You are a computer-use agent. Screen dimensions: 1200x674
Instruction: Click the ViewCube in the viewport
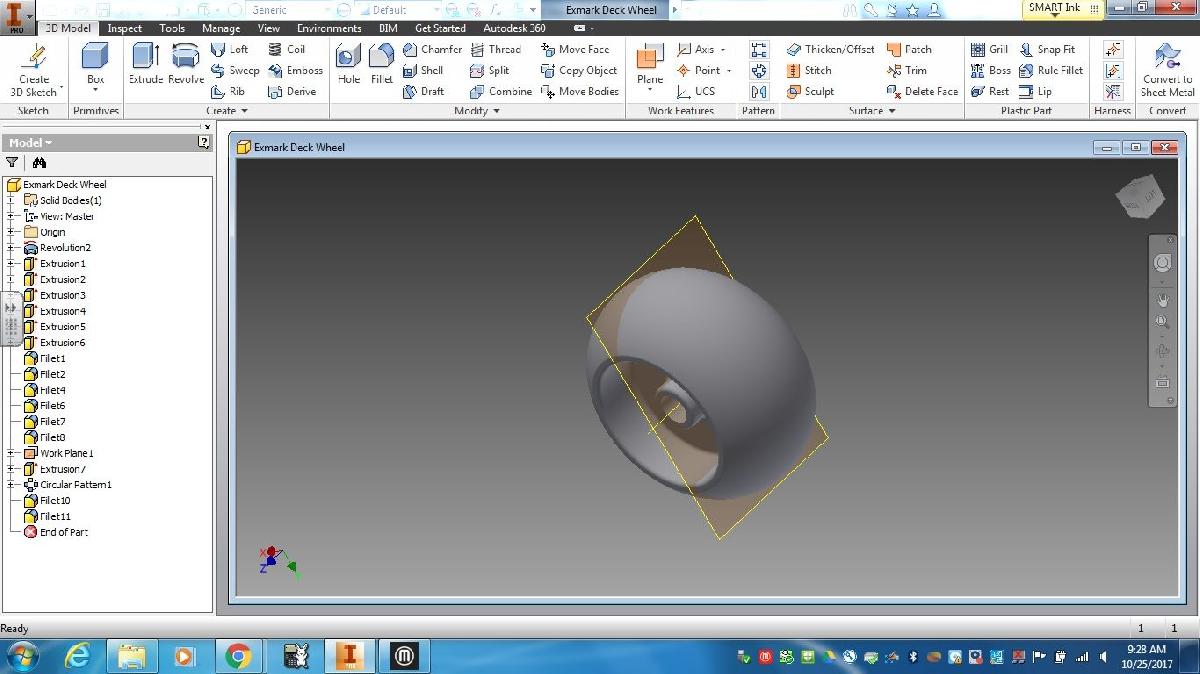1139,197
